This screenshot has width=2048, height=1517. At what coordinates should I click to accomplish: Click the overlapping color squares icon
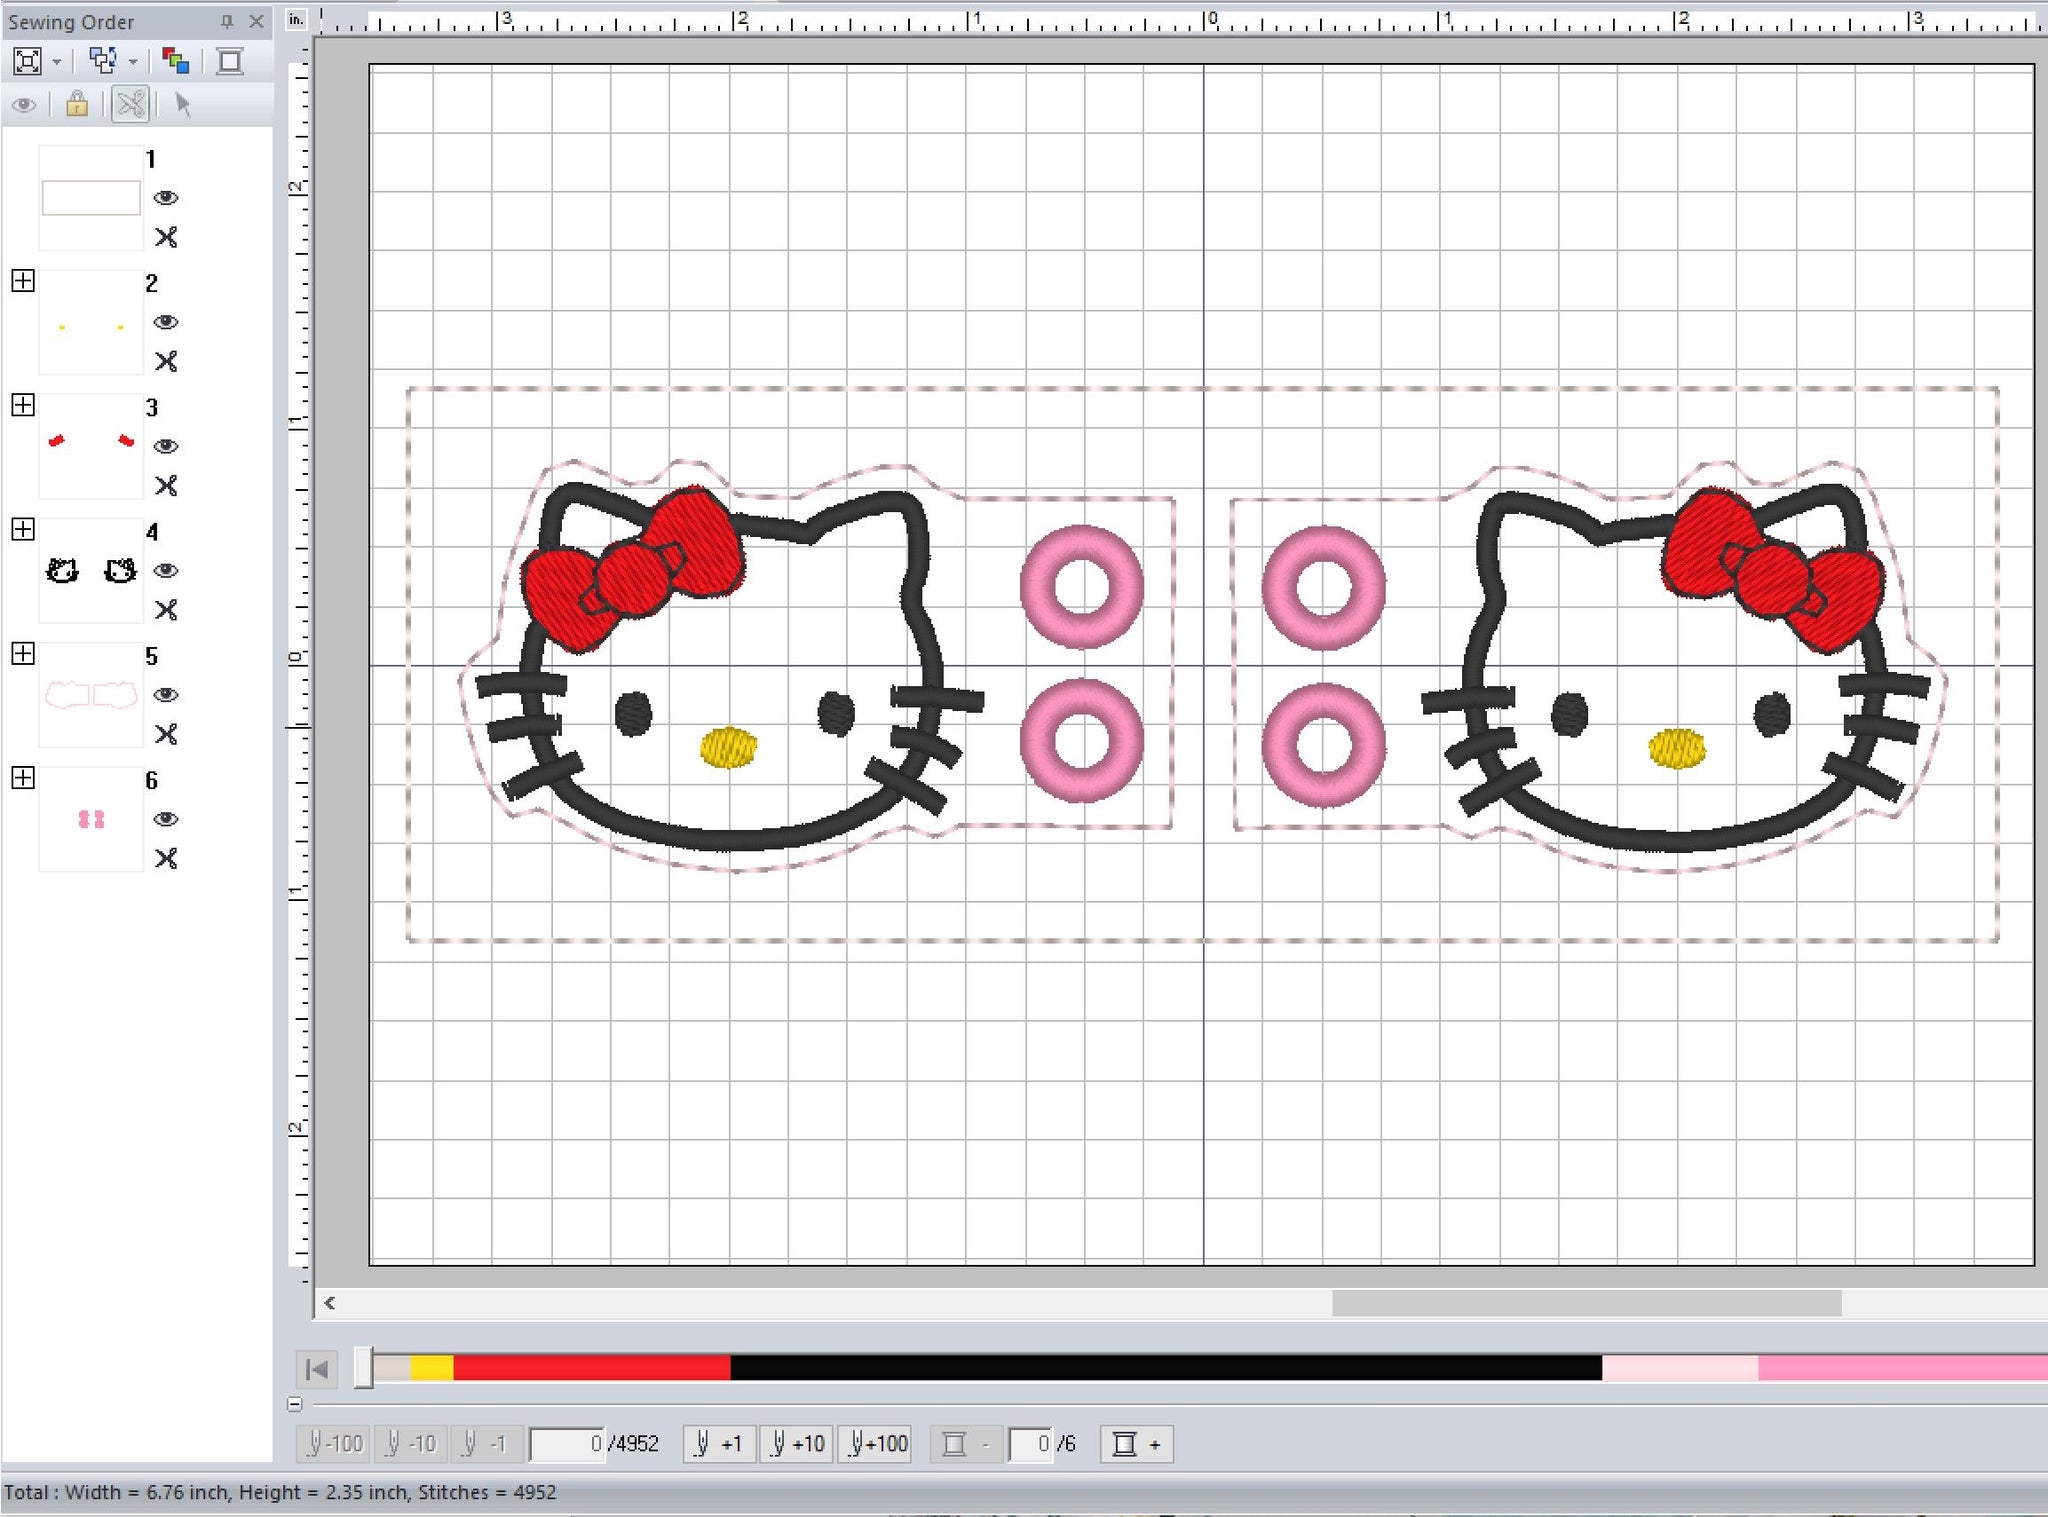[176, 62]
